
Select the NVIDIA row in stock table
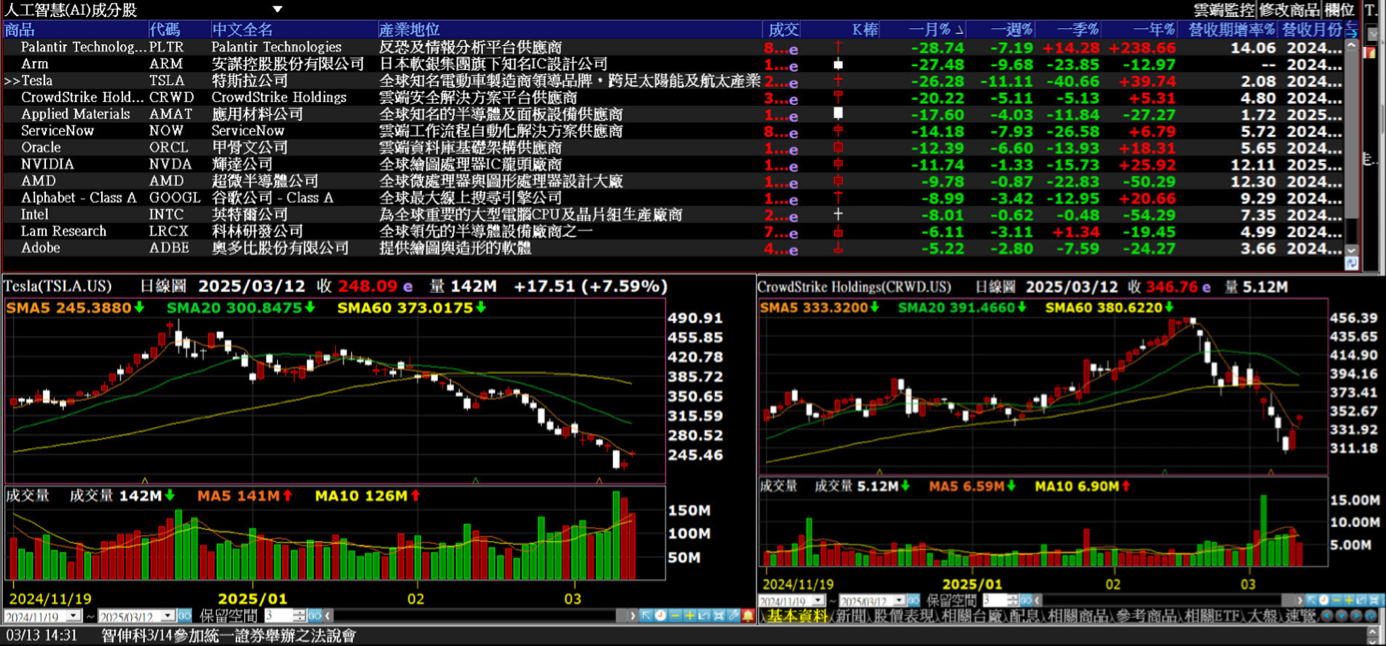[672, 164]
